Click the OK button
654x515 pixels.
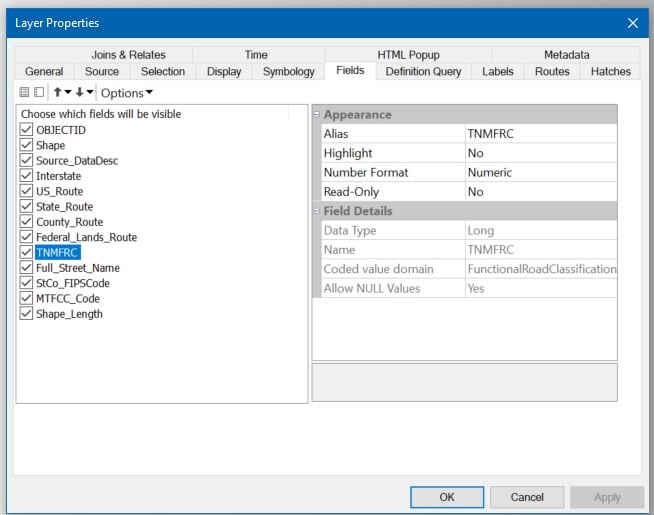point(447,497)
